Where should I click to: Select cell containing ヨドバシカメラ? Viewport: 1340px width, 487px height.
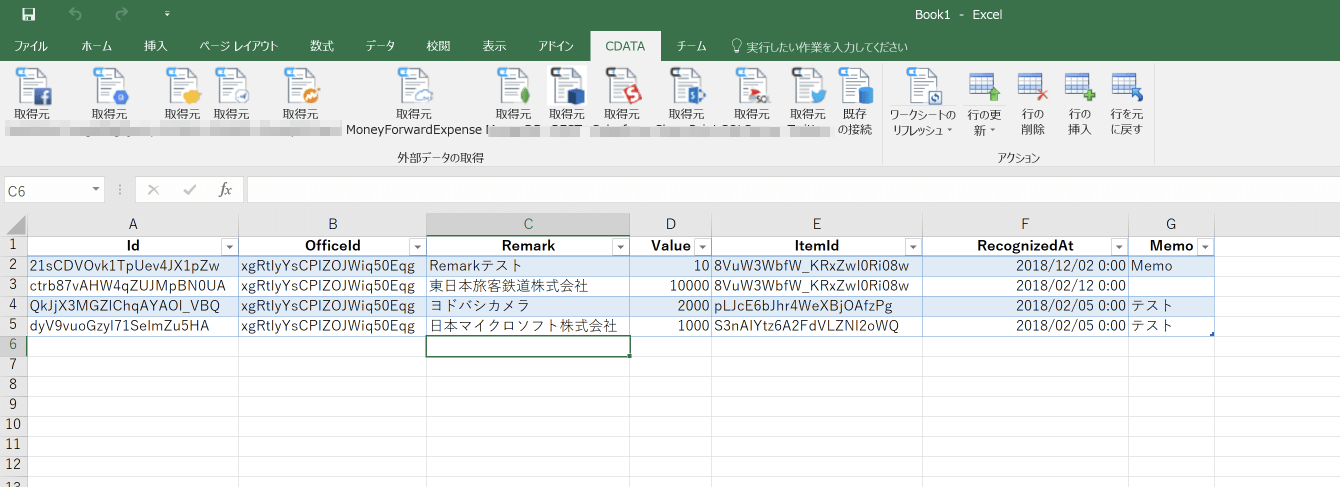(x=527, y=306)
